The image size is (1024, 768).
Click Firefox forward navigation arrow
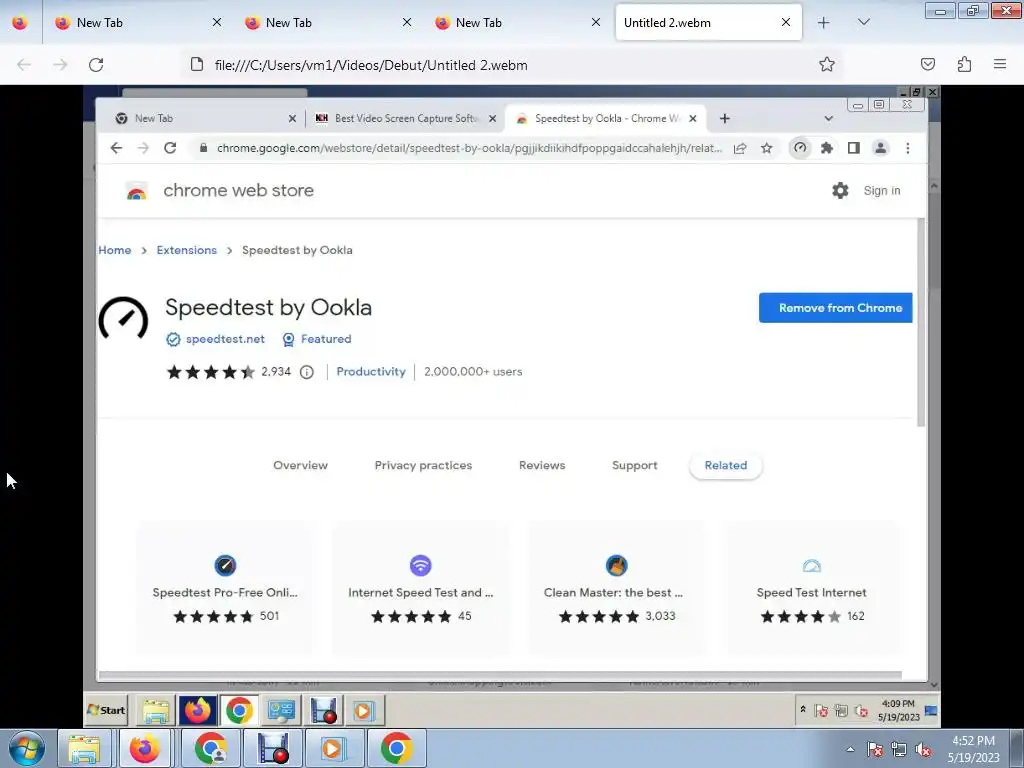[x=60, y=65]
